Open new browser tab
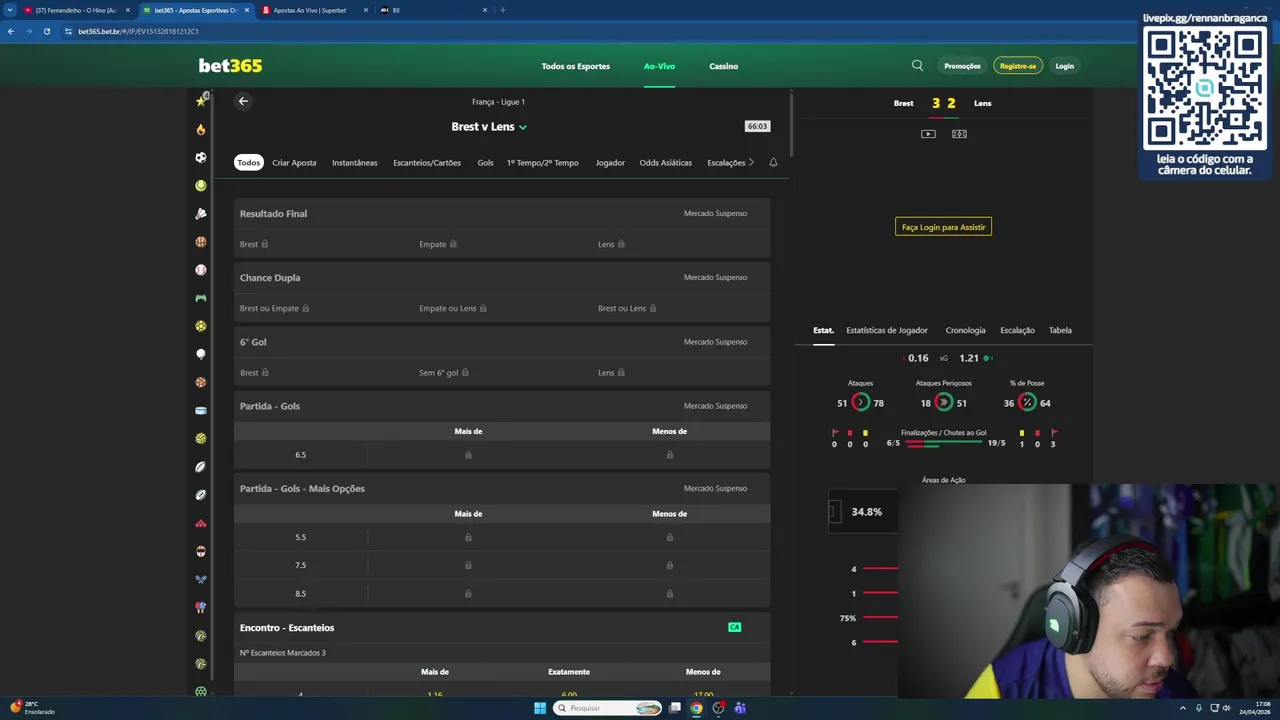The width and height of the screenshot is (1280, 720). click(x=502, y=10)
